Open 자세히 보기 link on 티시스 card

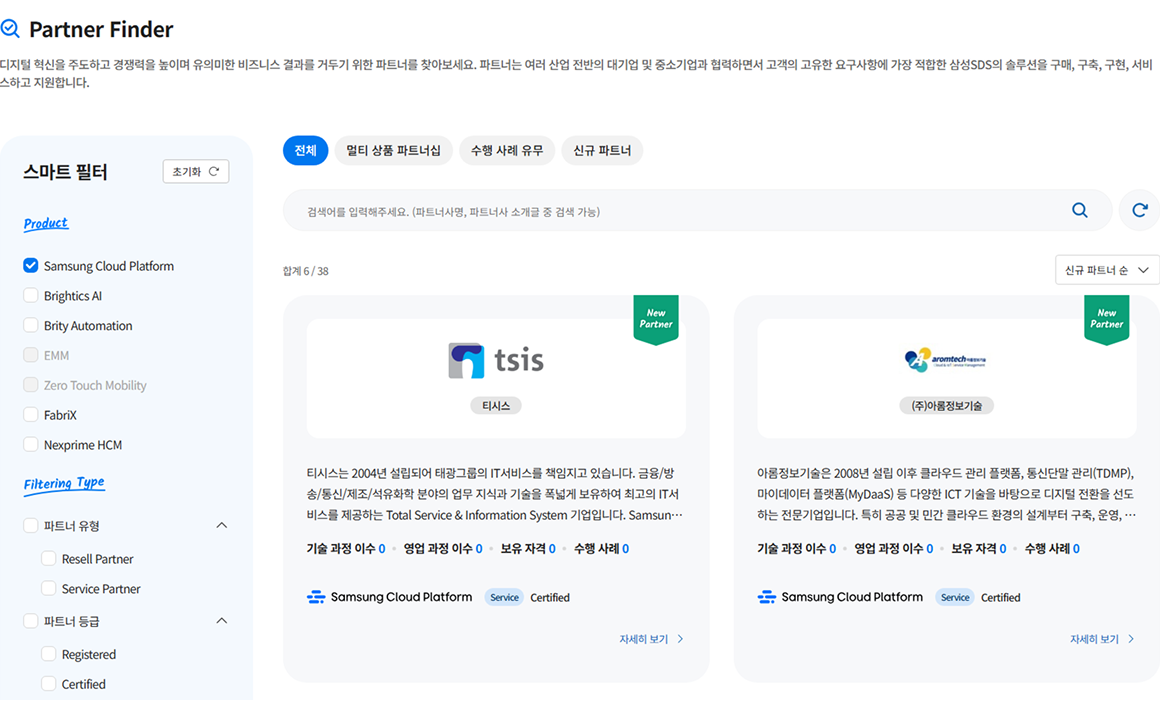tap(651, 639)
